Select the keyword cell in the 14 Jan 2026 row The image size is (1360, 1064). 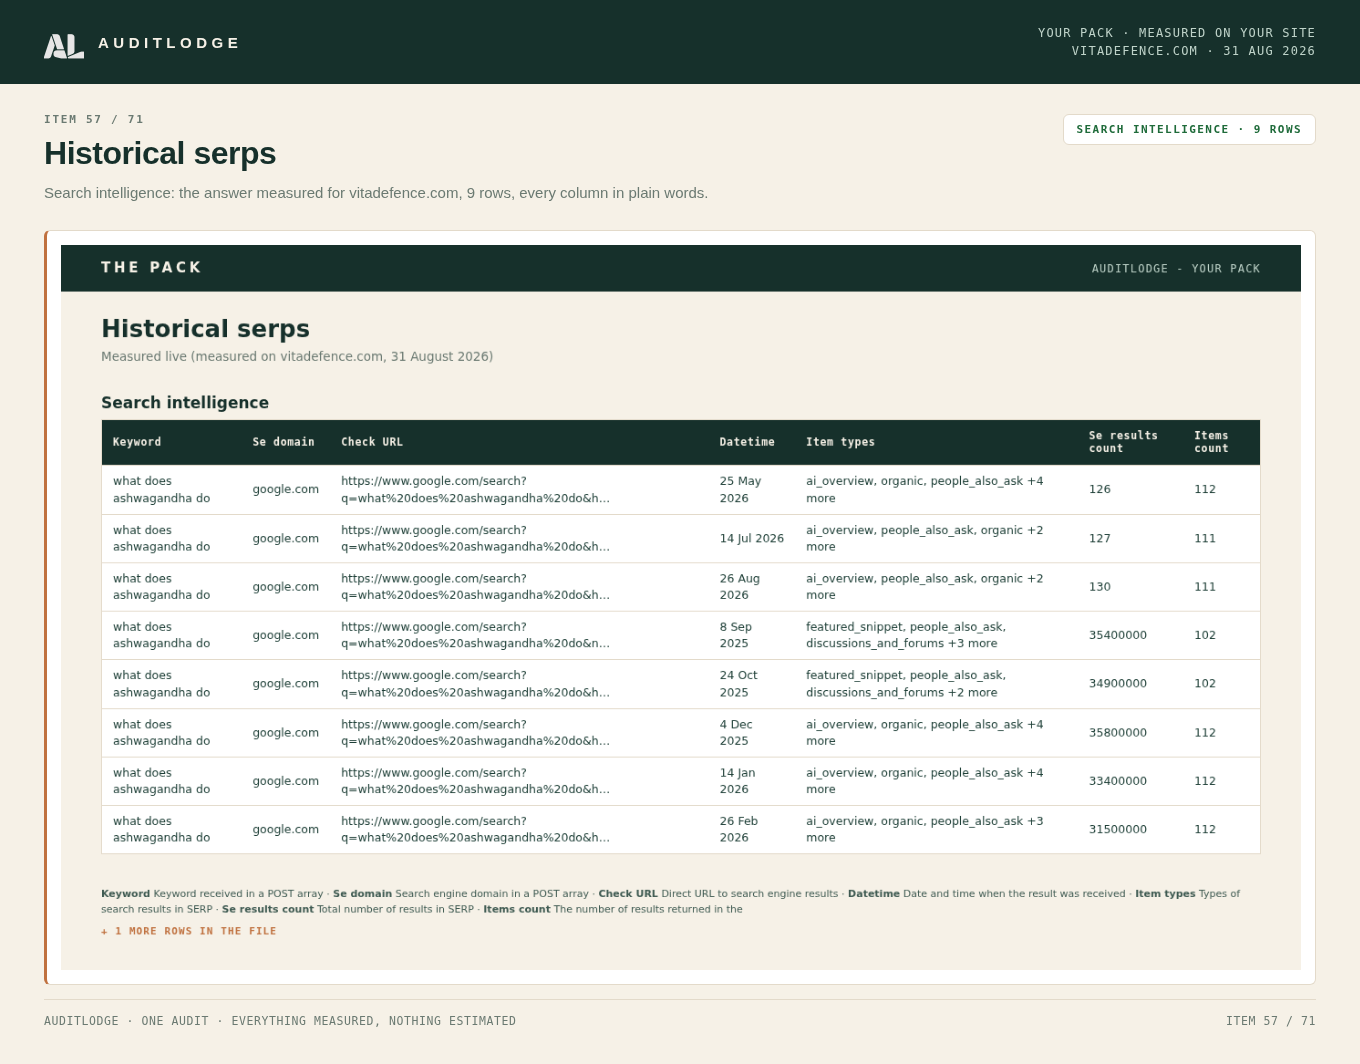[x=162, y=781]
